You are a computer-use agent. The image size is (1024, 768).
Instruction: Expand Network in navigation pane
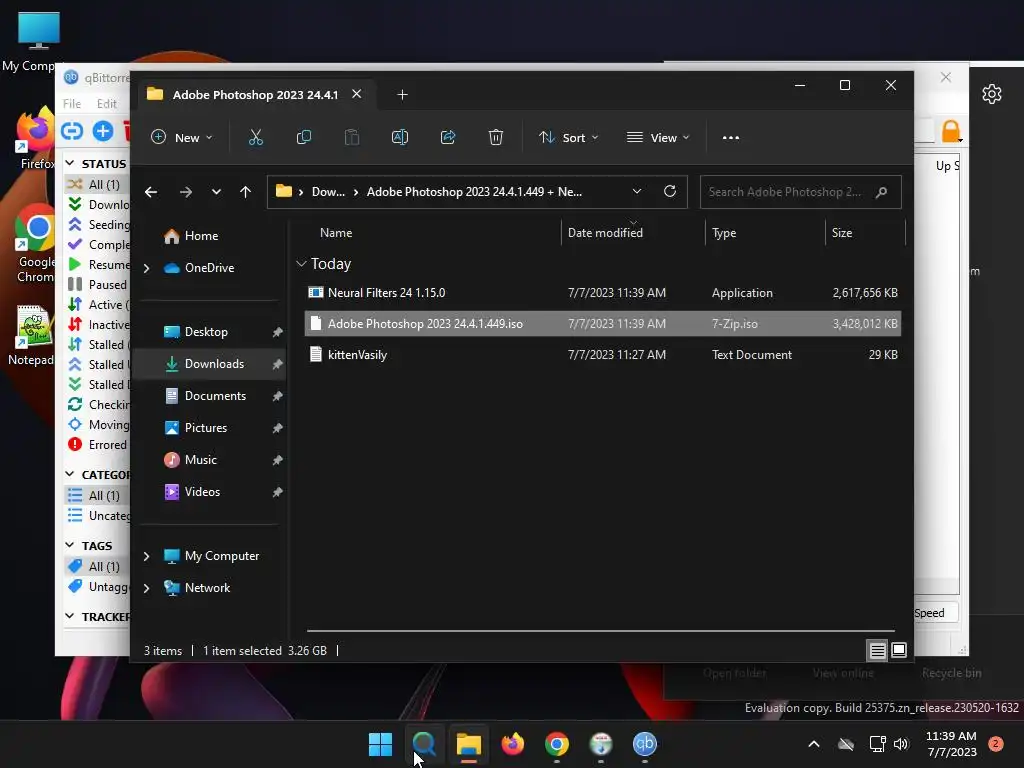(146, 588)
